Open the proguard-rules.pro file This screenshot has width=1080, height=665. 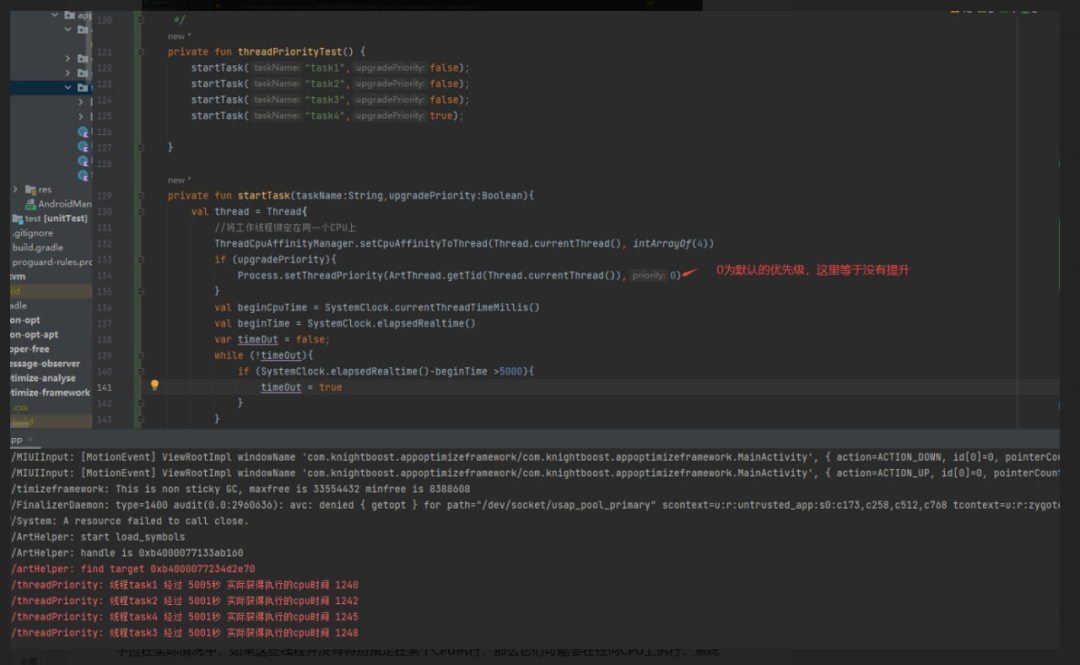52,262
